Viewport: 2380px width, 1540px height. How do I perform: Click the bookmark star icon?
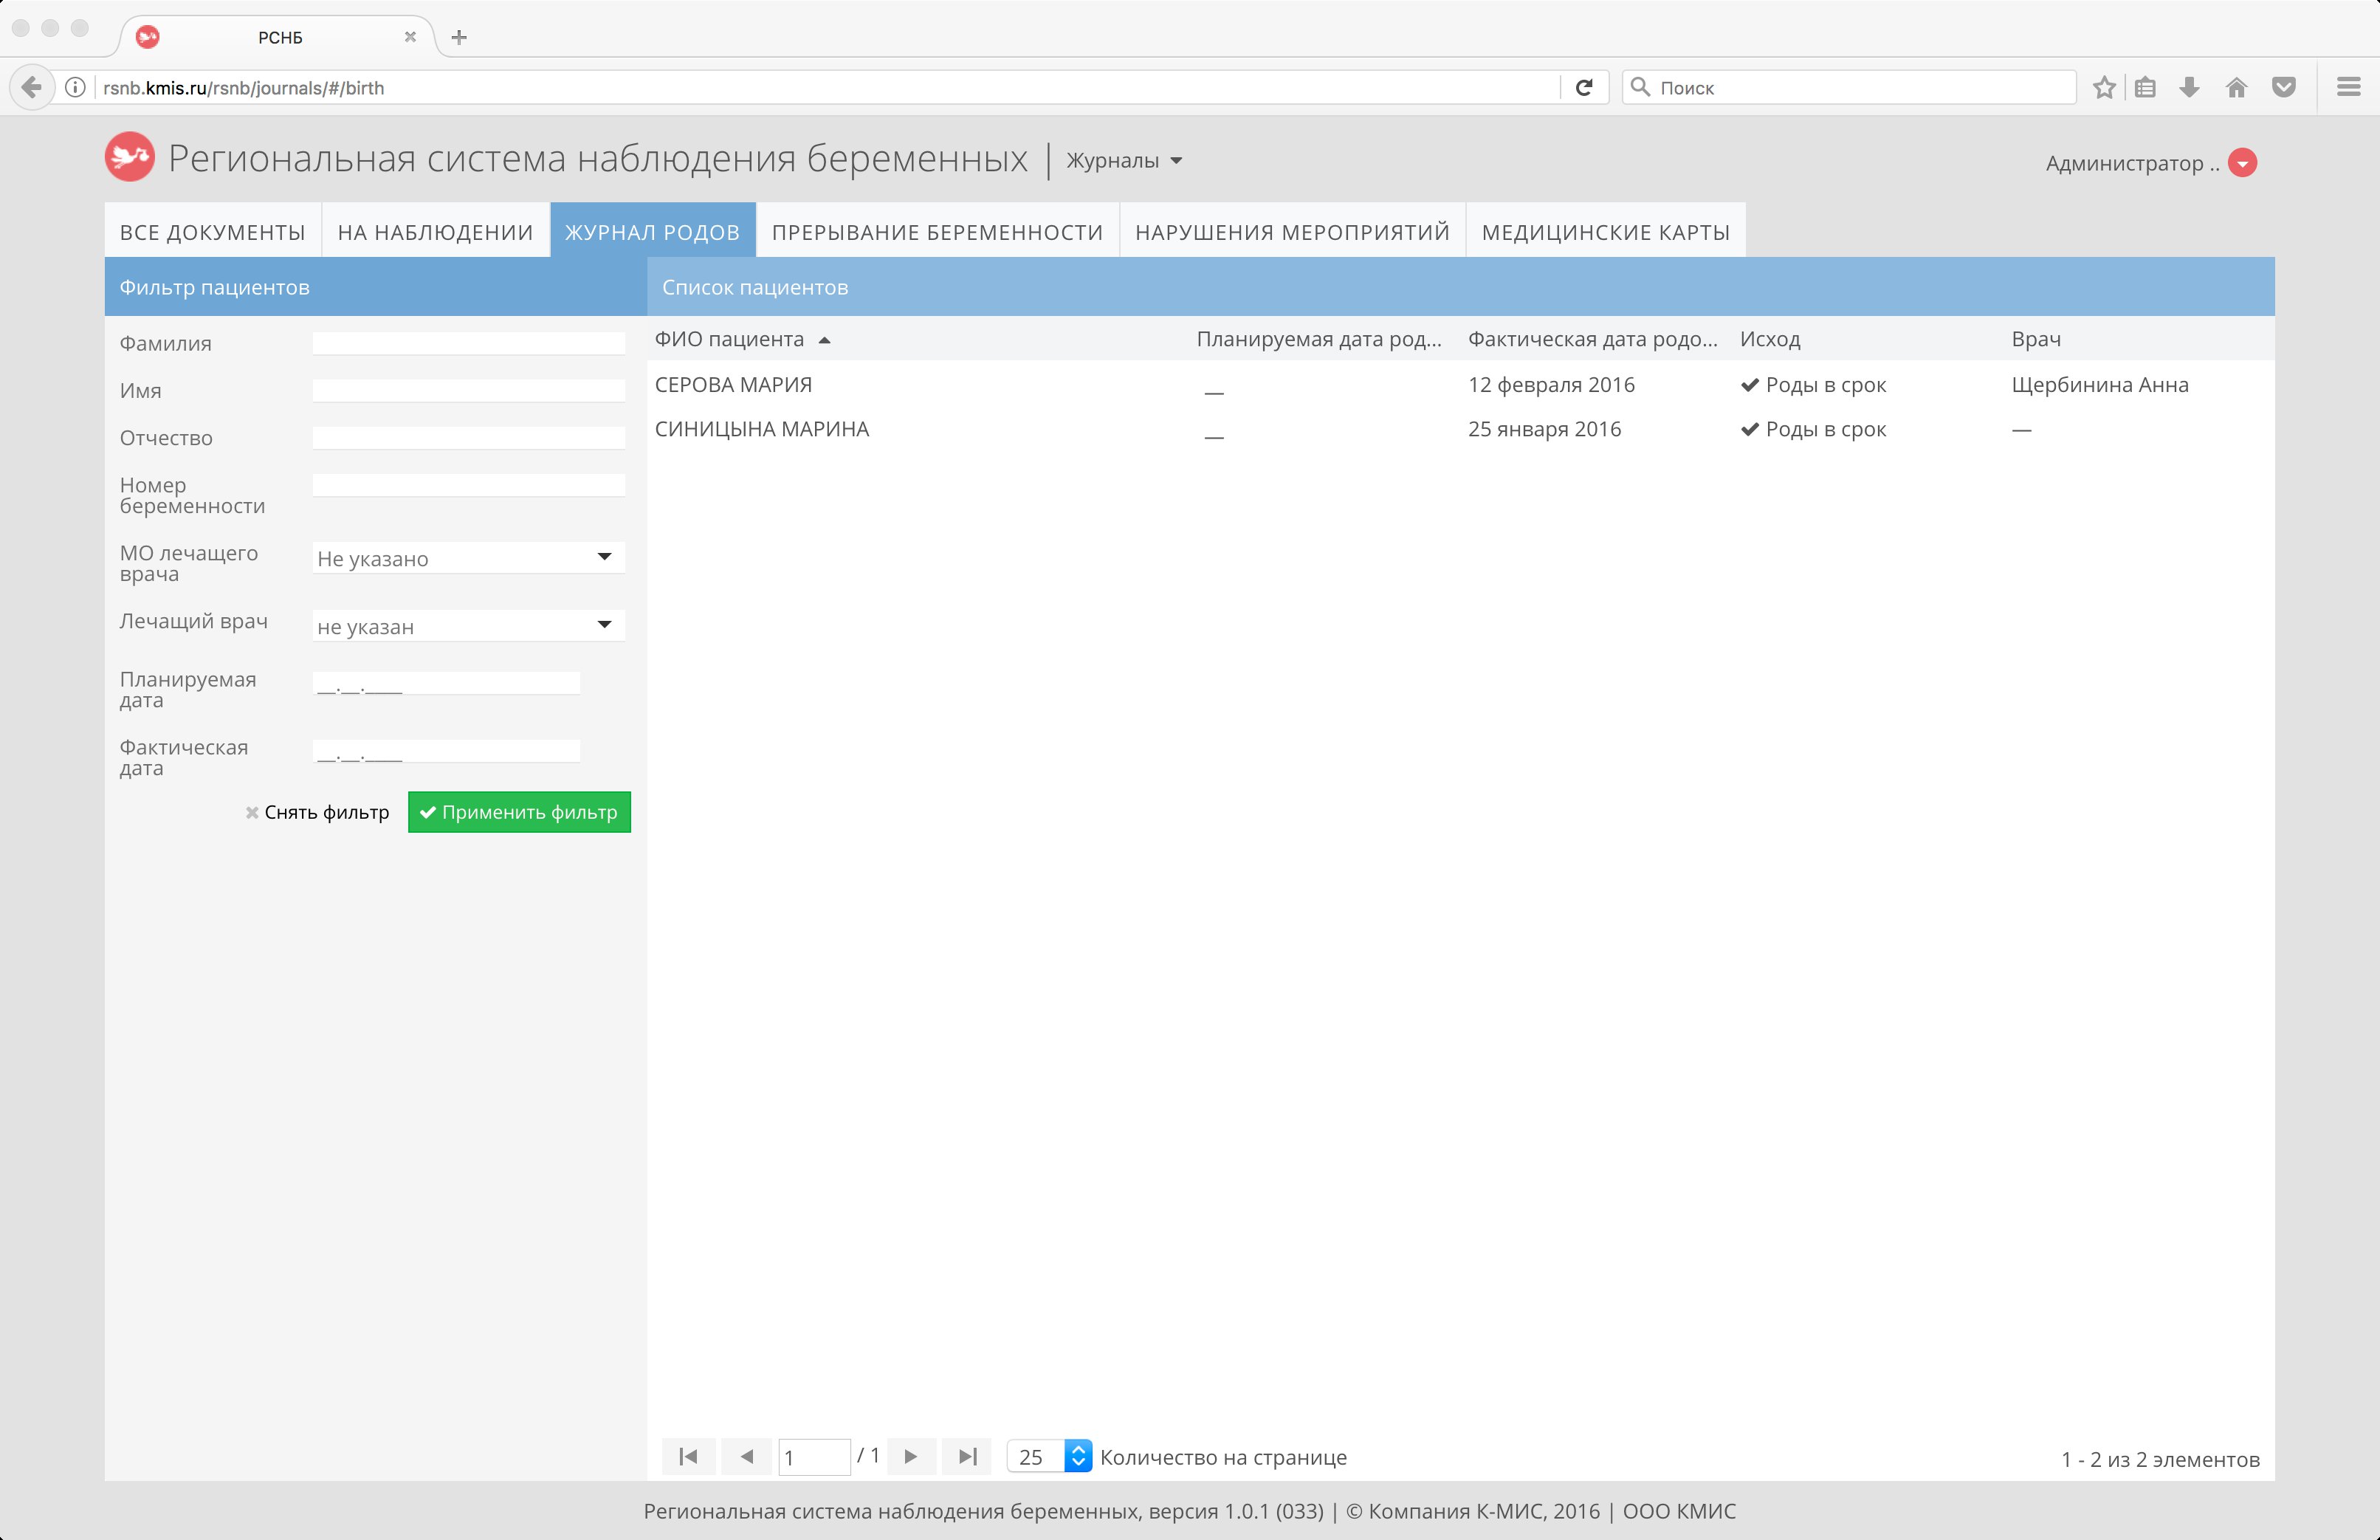point(2104,88)
